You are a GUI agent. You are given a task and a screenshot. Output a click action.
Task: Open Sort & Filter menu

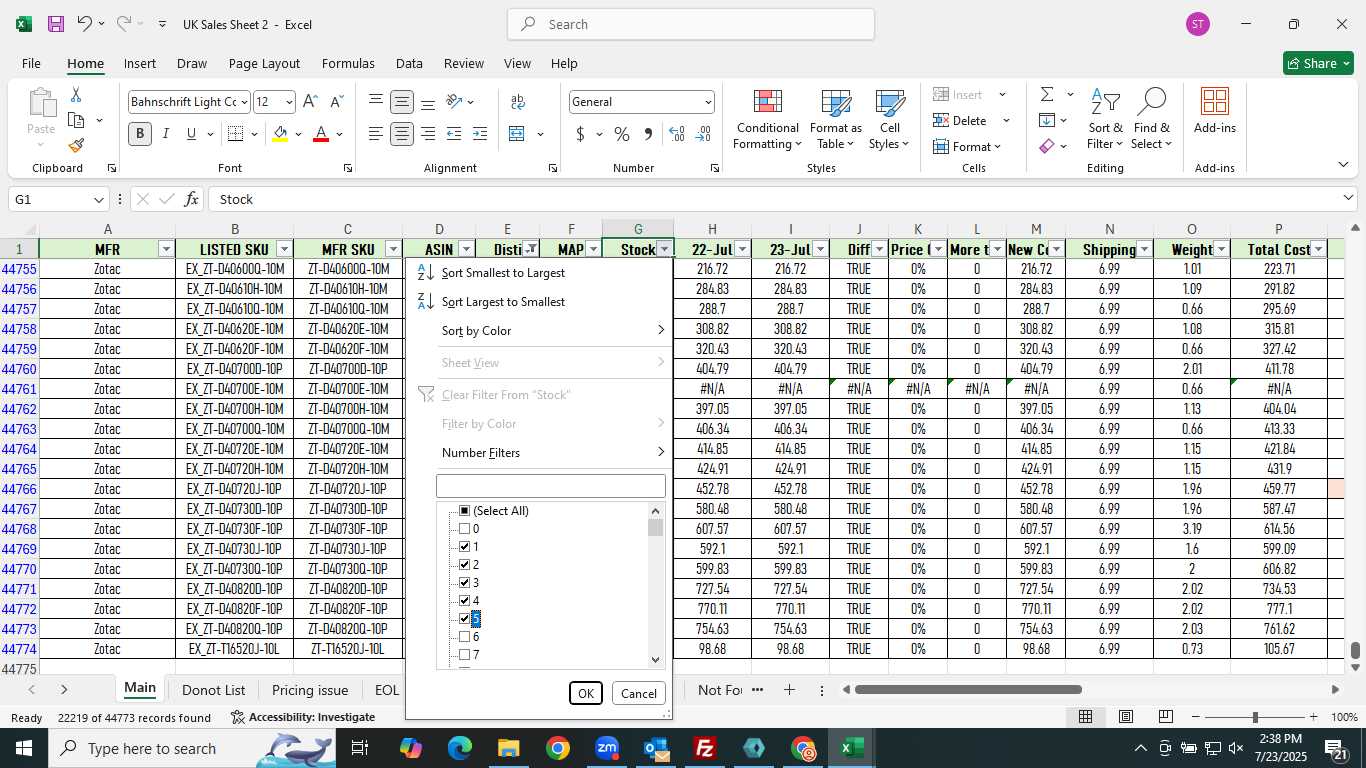[1105, 120]
